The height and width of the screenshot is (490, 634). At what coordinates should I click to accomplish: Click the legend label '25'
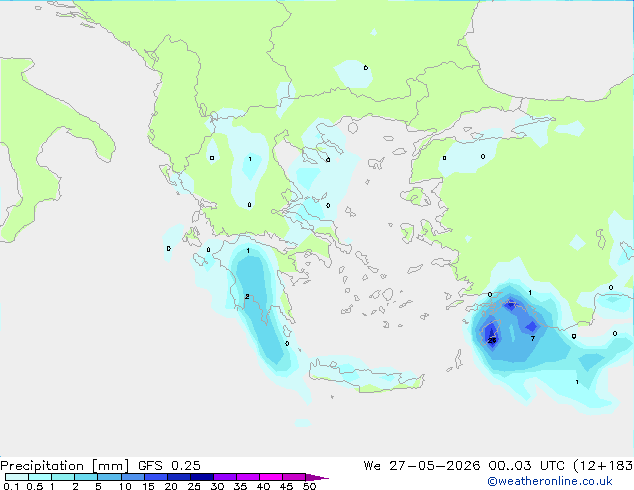pos(194,486)
